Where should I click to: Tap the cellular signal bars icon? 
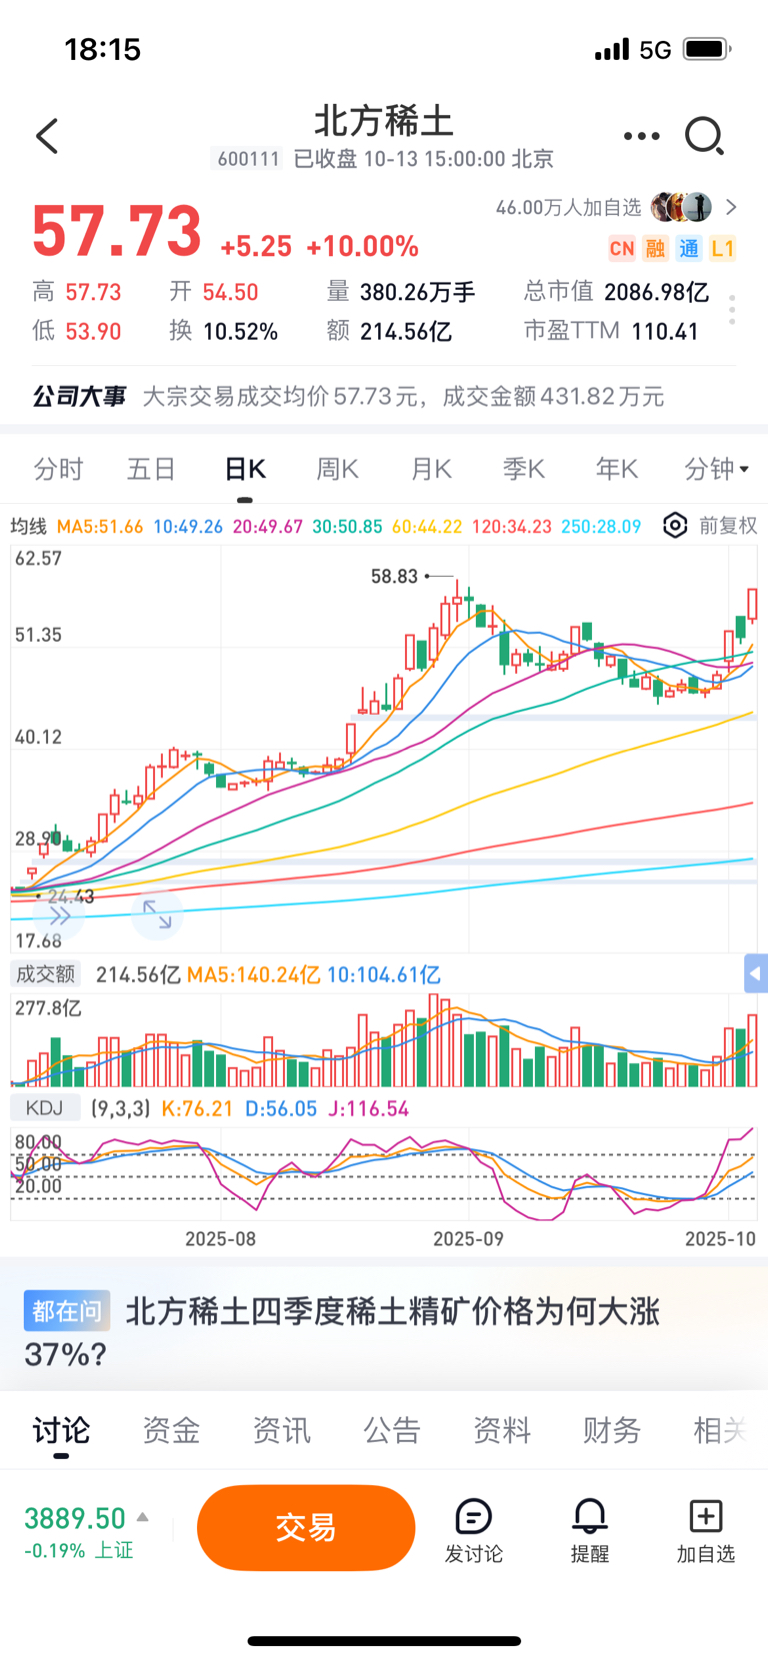pos(612,49)
